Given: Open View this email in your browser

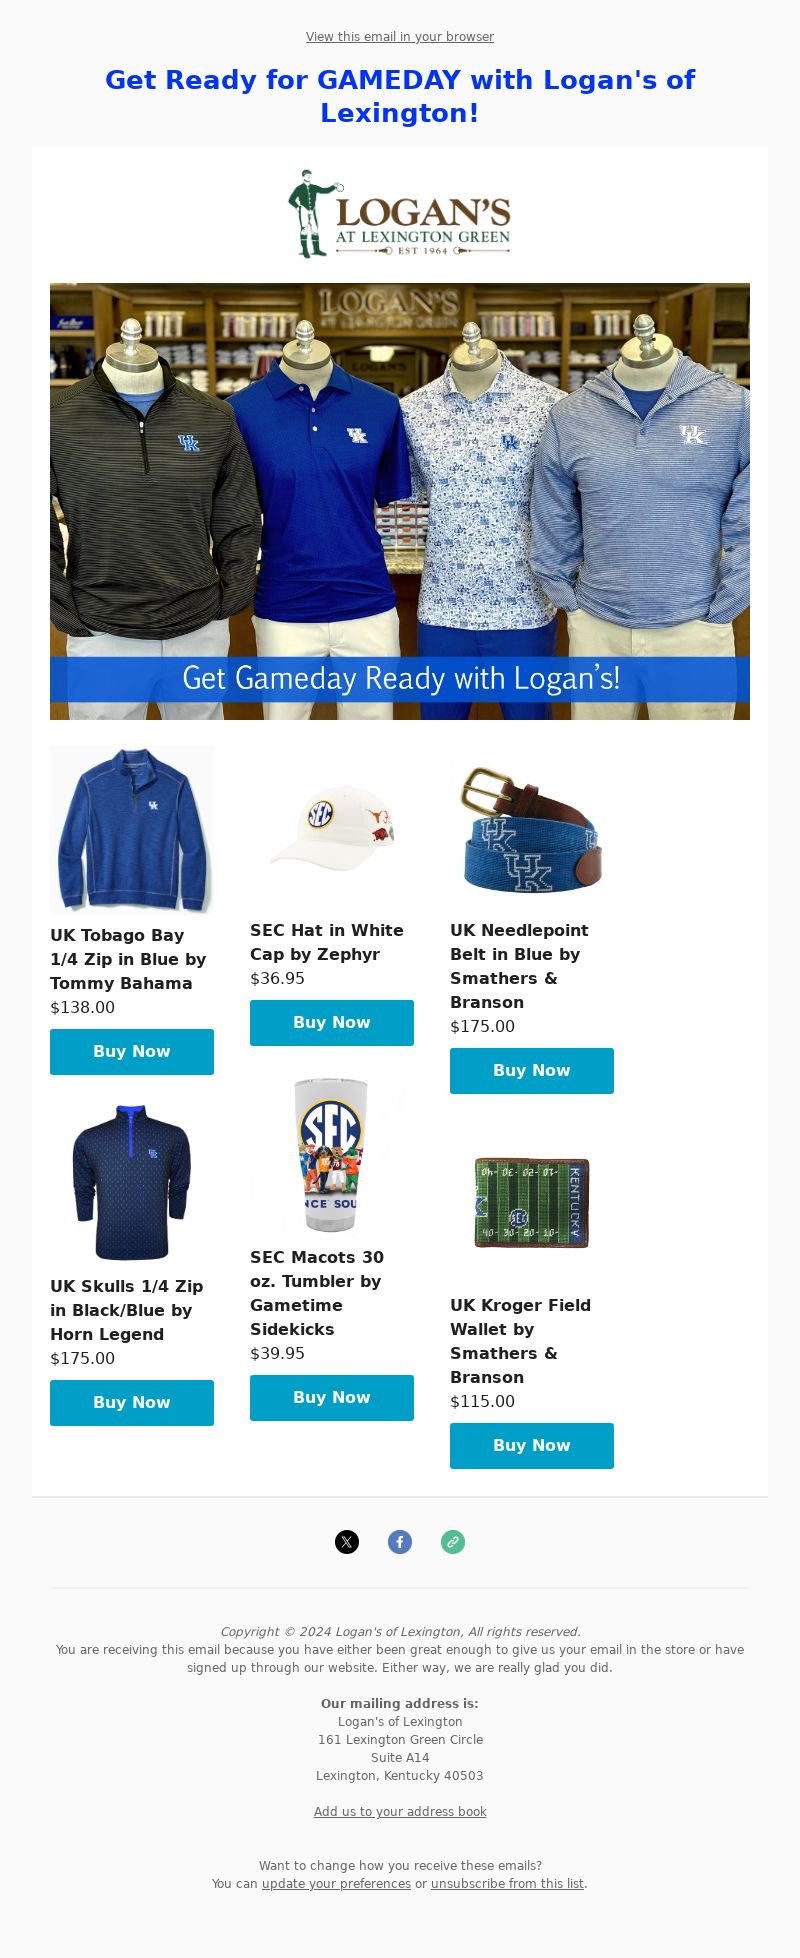Looking at the screenshot, I should (x=400, y=37).
